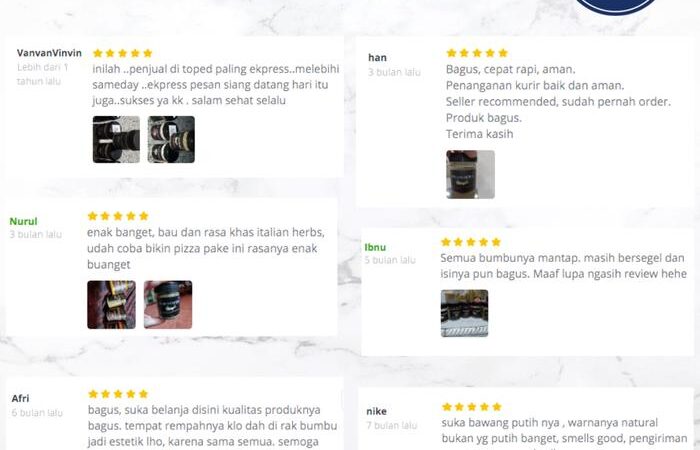Click the star rating above han's review
This screenshot has height=450, width=700.
477,53
